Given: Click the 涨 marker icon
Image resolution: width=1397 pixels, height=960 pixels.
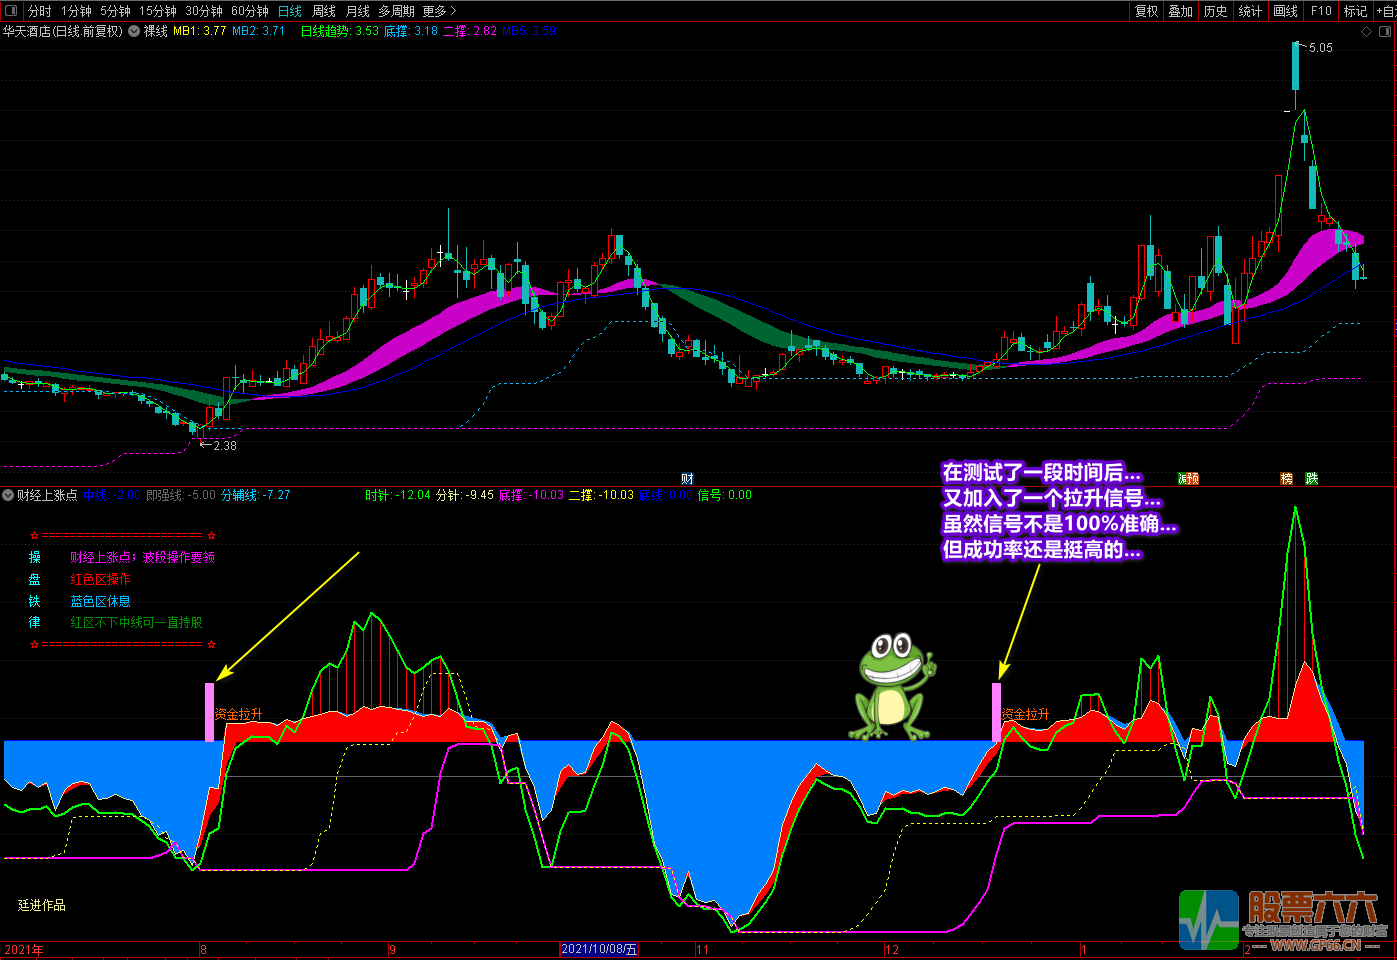Looking at the screenshot, I should 1182,479.
